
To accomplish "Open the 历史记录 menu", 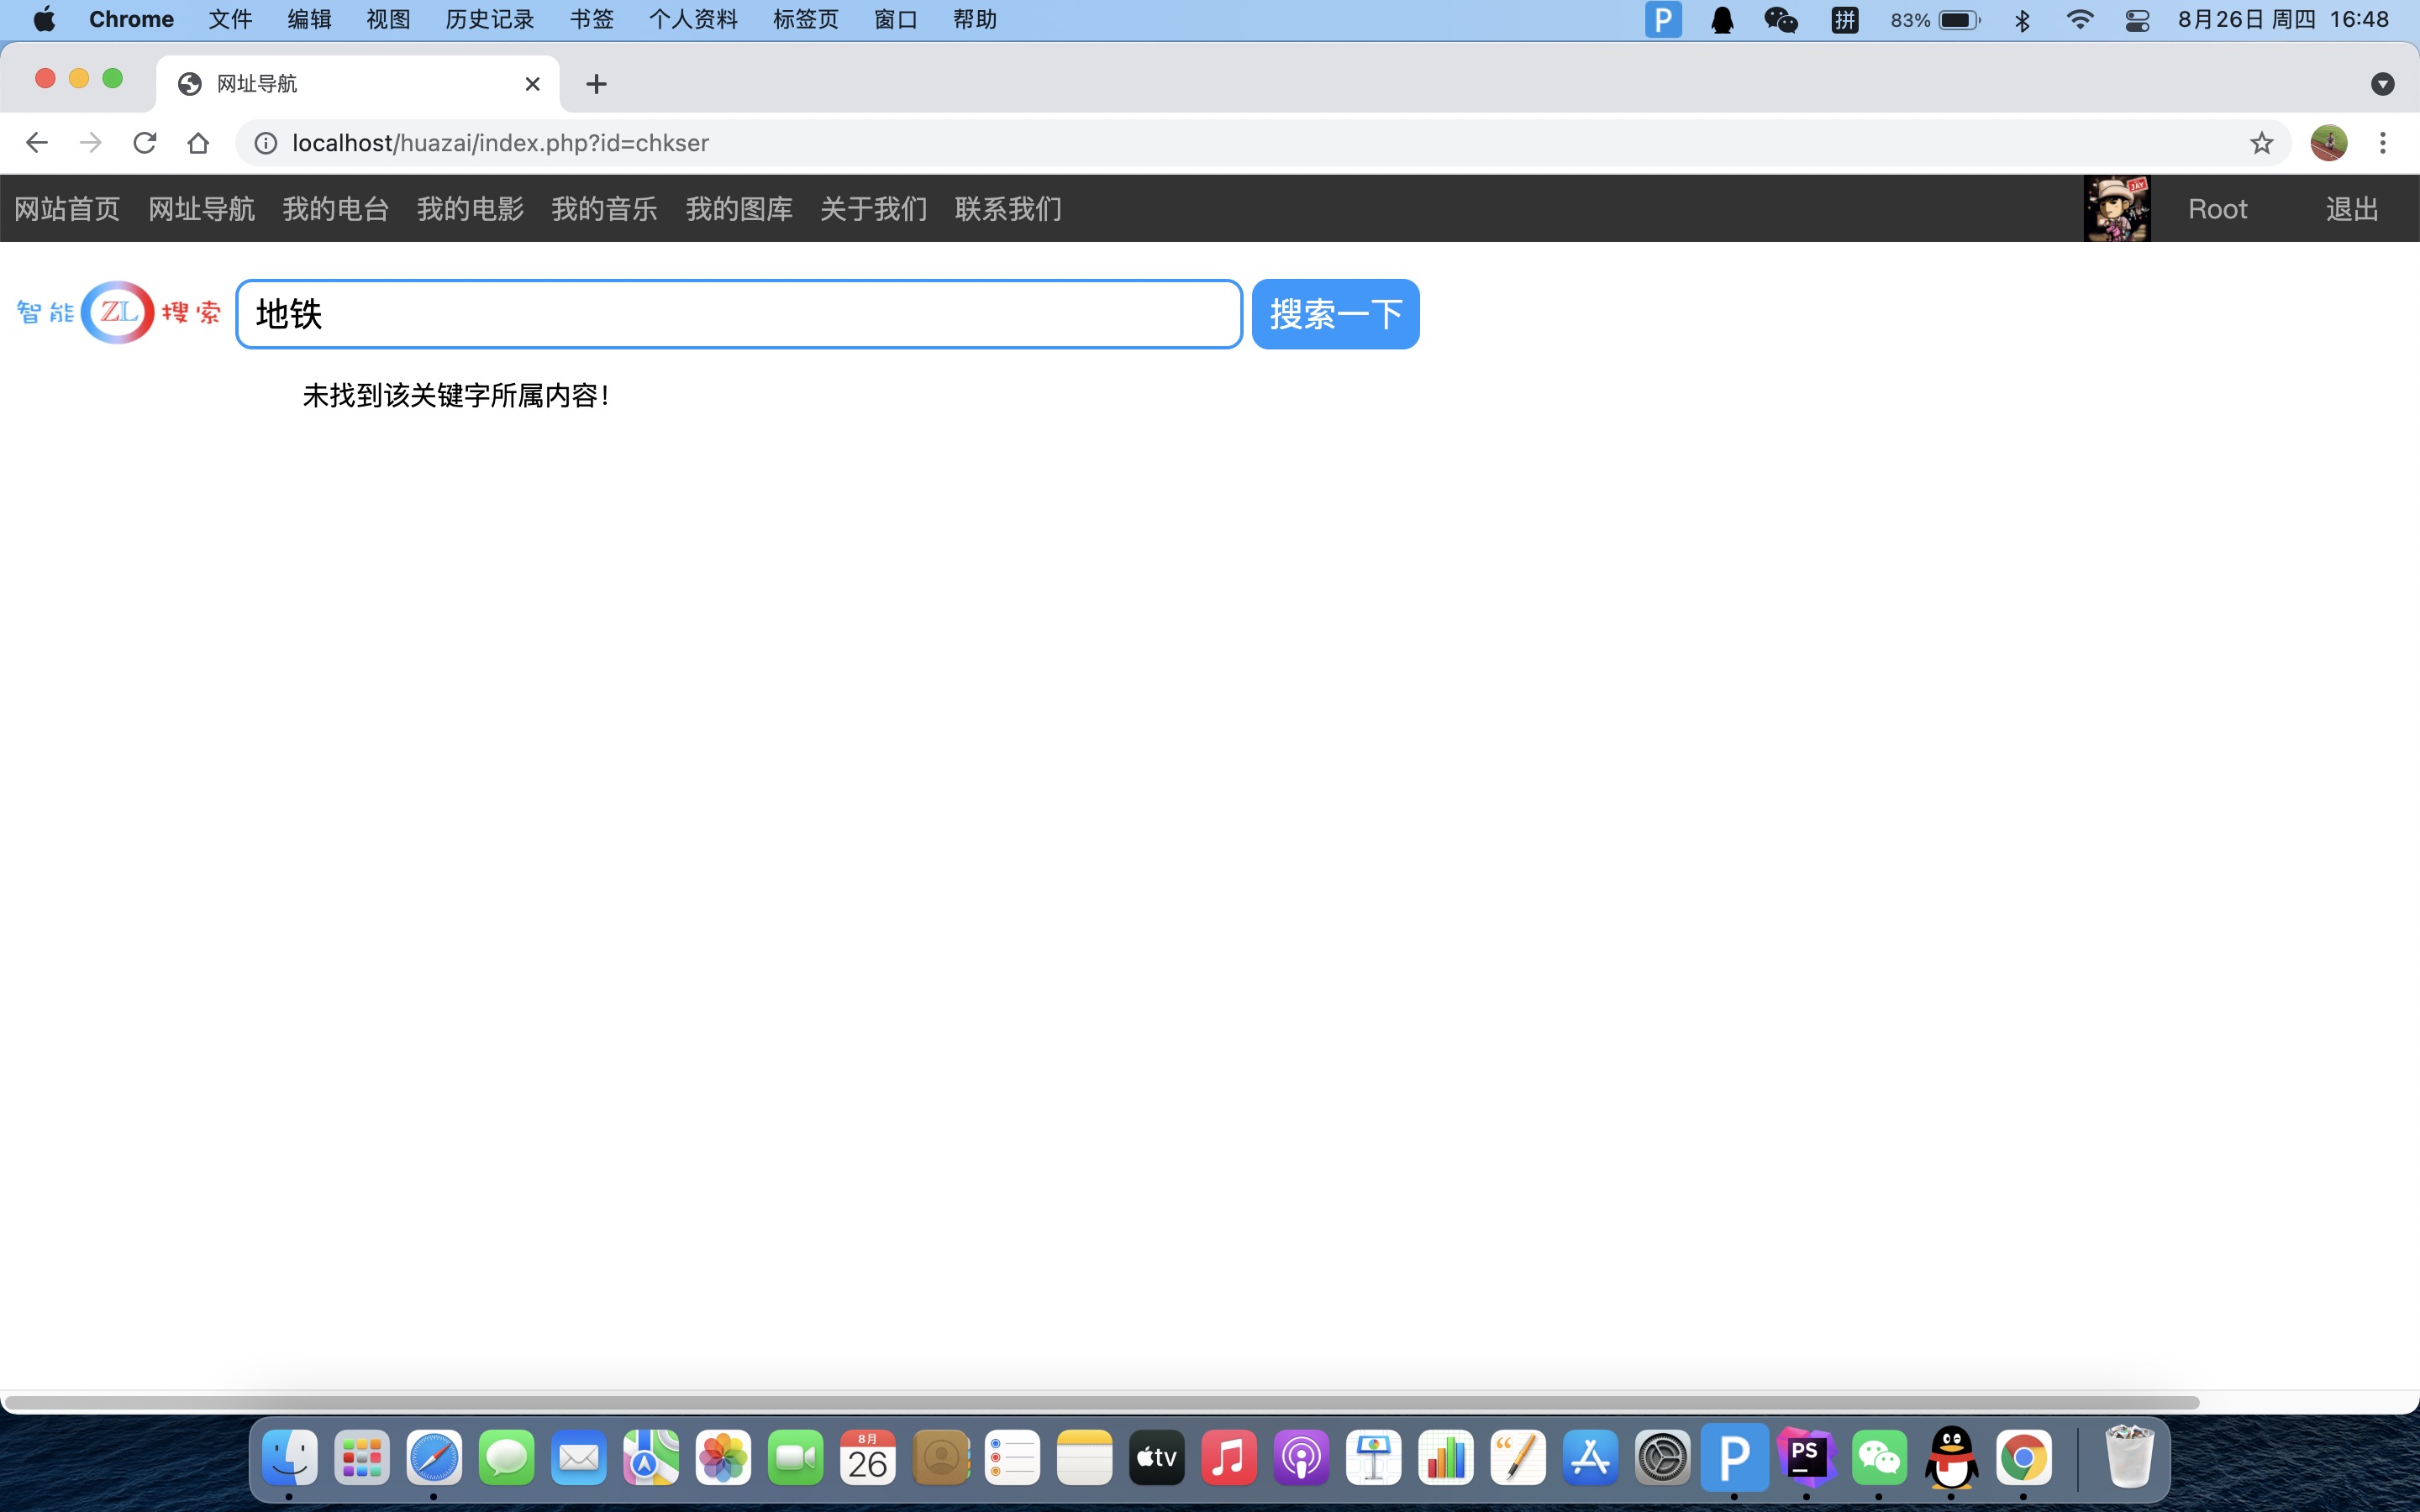I will pyautogui.click(x=489, y=20).
